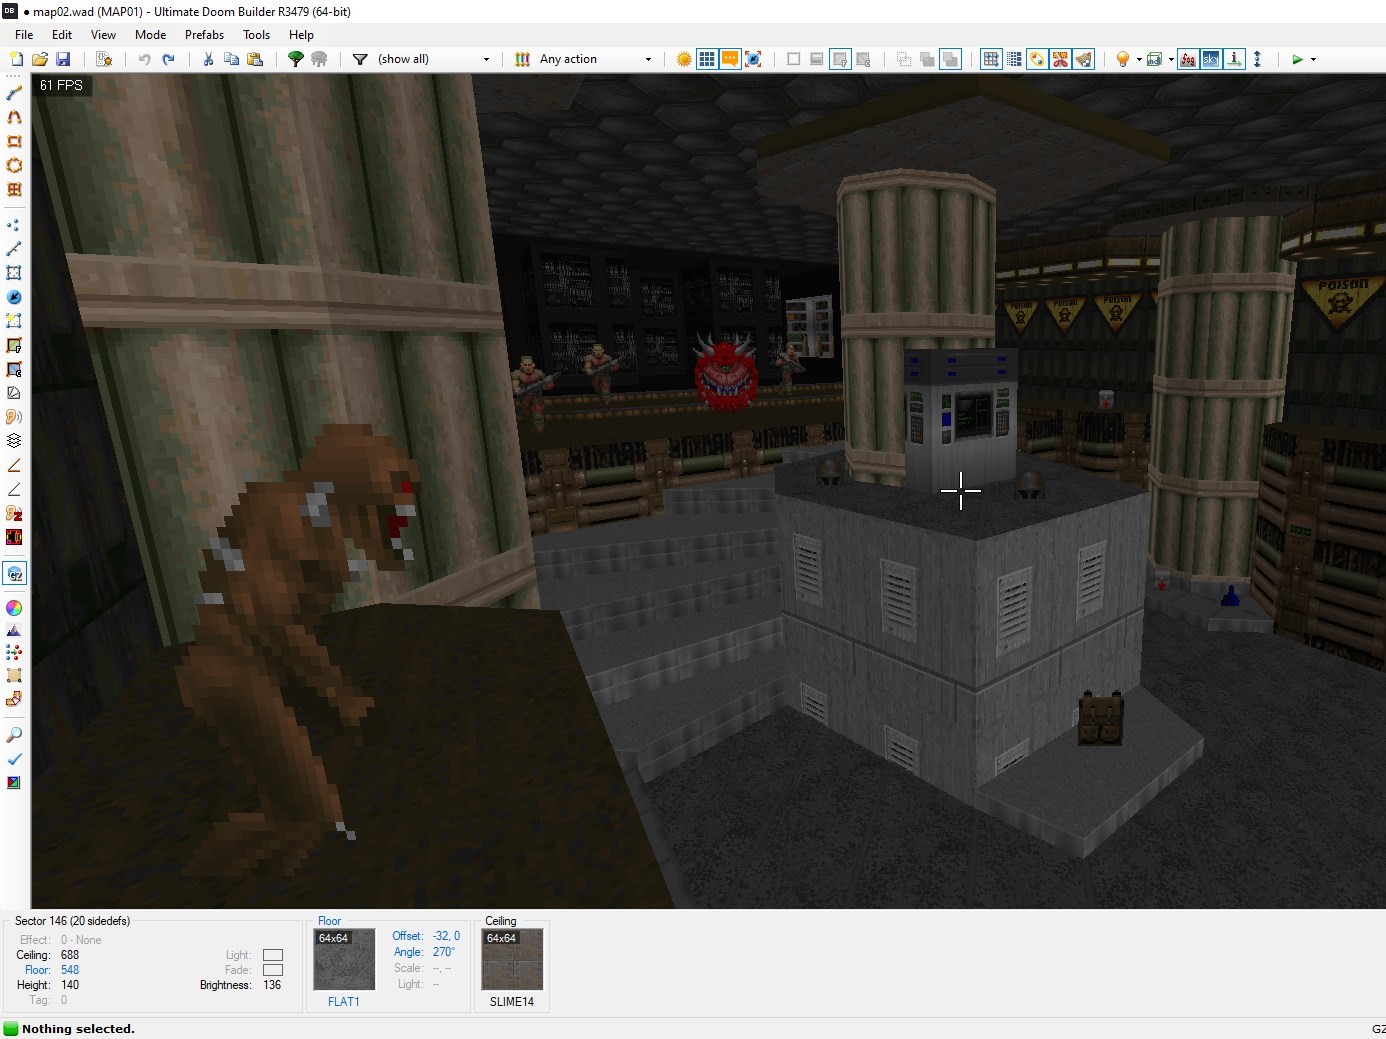Click the vertical arrows gravity toggle icon
Screen dimensions: 1386x1039
click(1257, 59)
